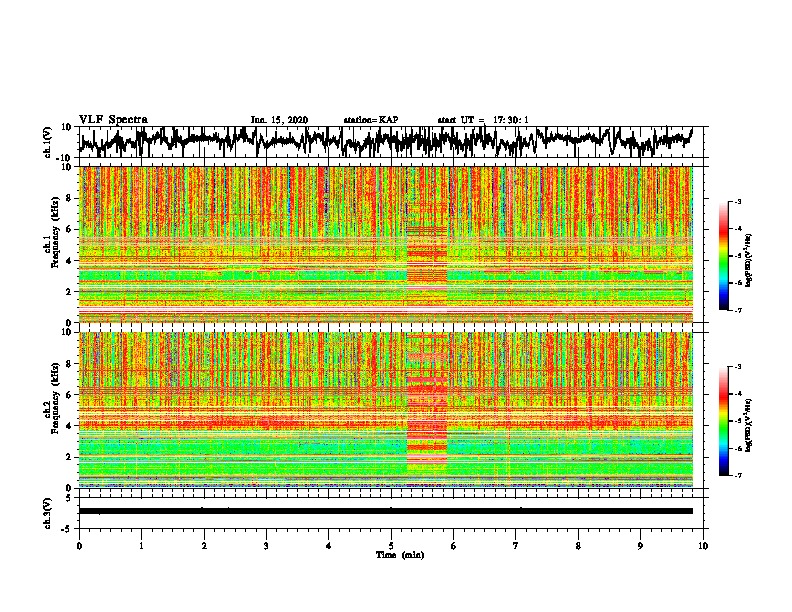Click time axis tick label '5'
The width and height of the screenshot is (792, 612).
pyautogui.click(x=391, y=546)
